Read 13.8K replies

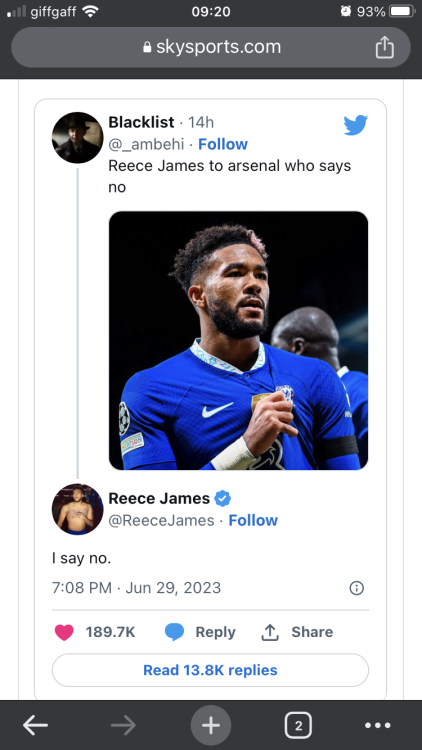pyautogui.click(x=210, y=670)
